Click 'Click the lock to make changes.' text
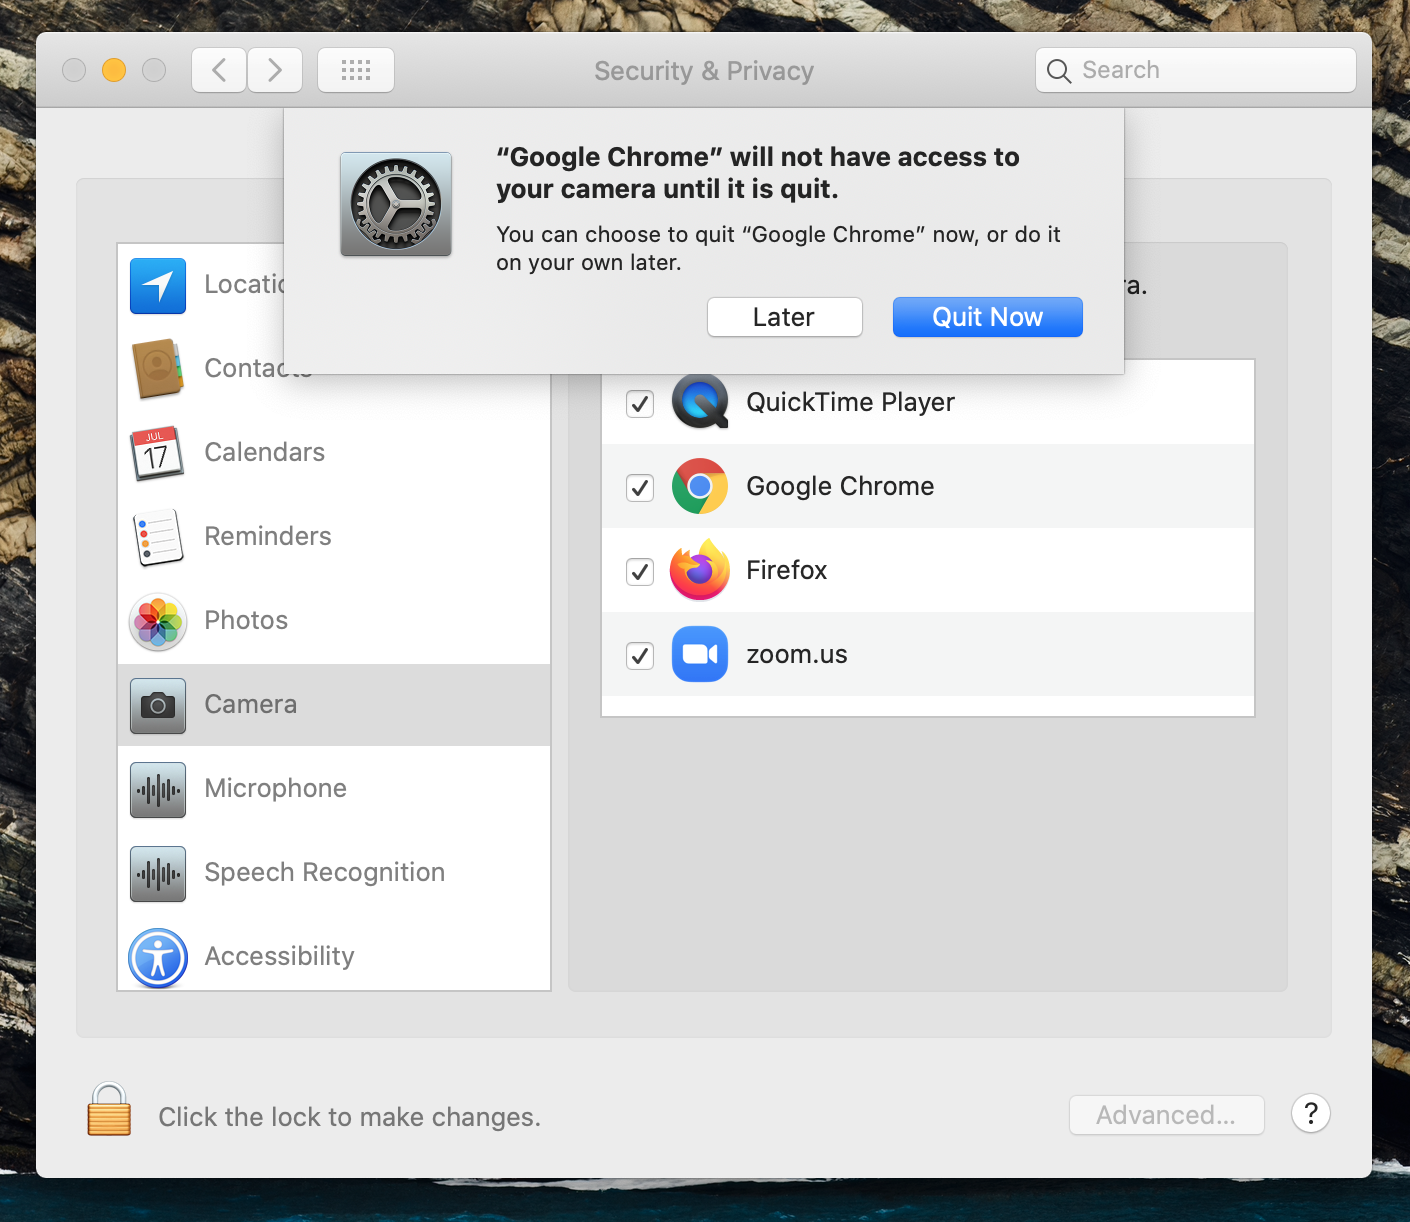The height and width of the screenshot is (1222, 1410). pos(350,1117)
